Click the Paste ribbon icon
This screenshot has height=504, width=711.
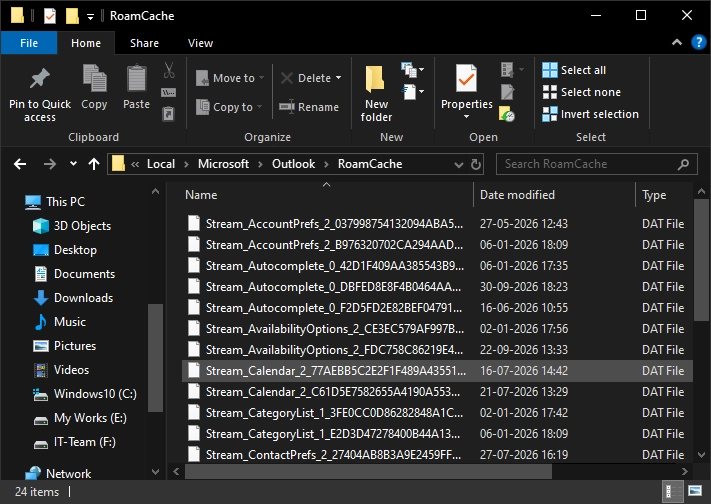click(136, 78)
